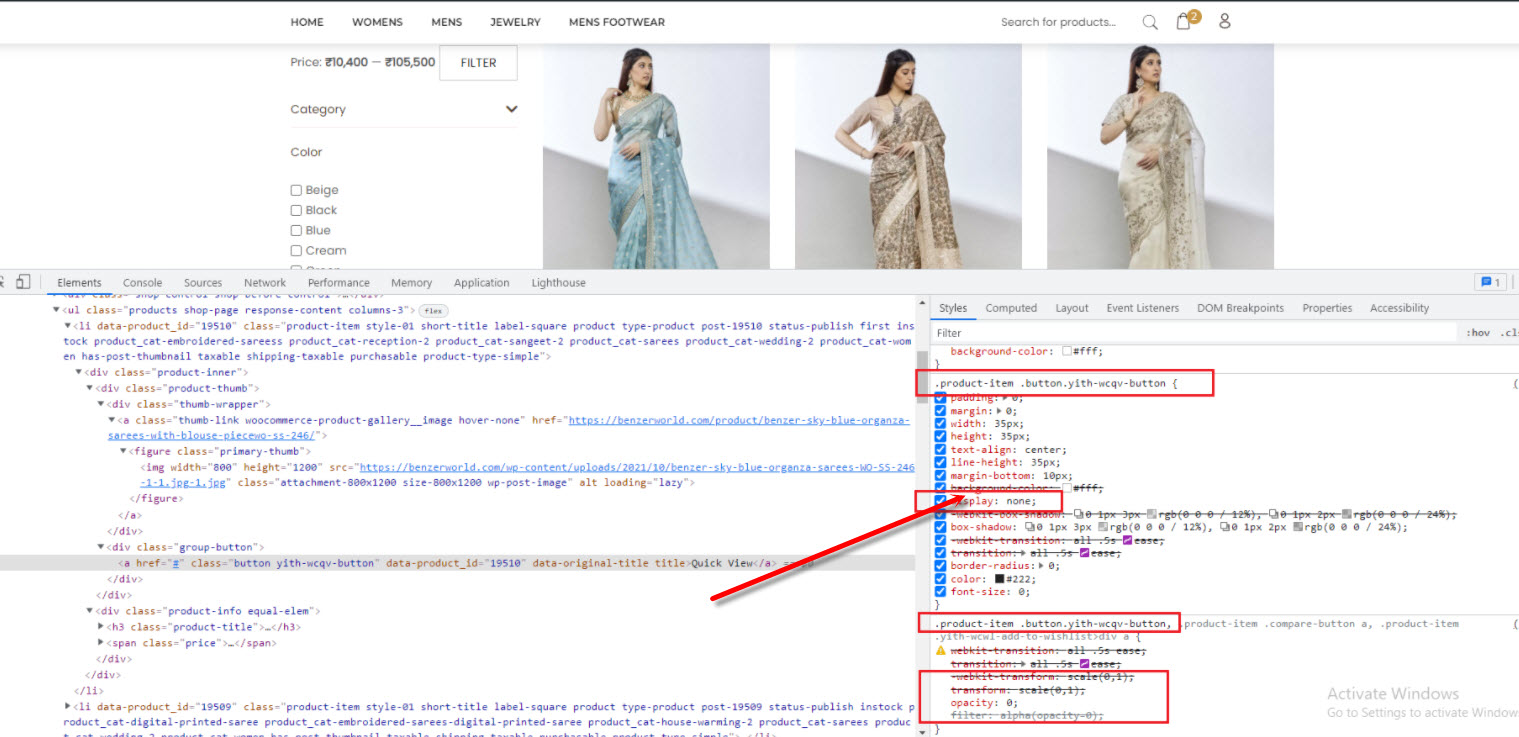Go to the HOME menu link

coord(307,22)
